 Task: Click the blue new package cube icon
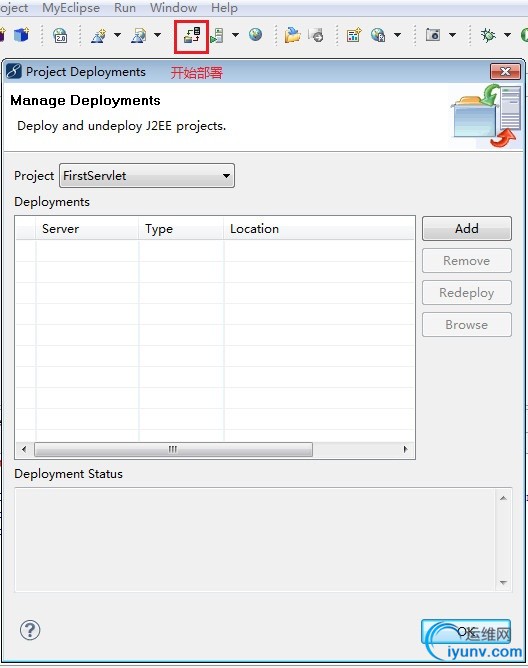(22, 35)
